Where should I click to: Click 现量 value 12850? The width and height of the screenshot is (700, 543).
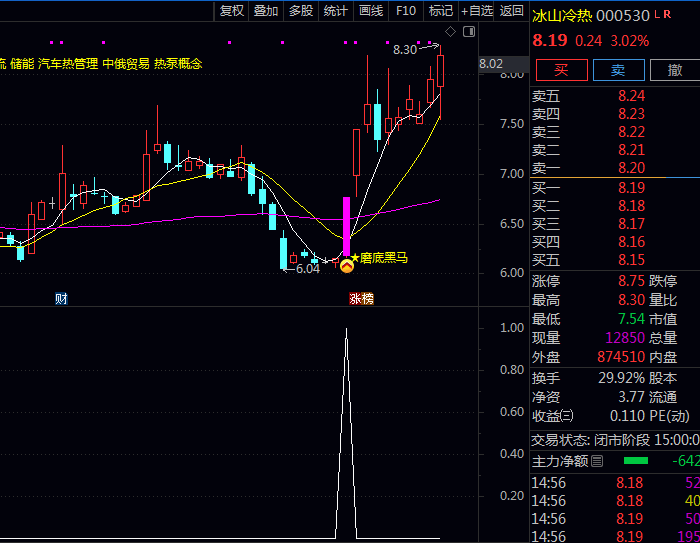tap(625, 338)
